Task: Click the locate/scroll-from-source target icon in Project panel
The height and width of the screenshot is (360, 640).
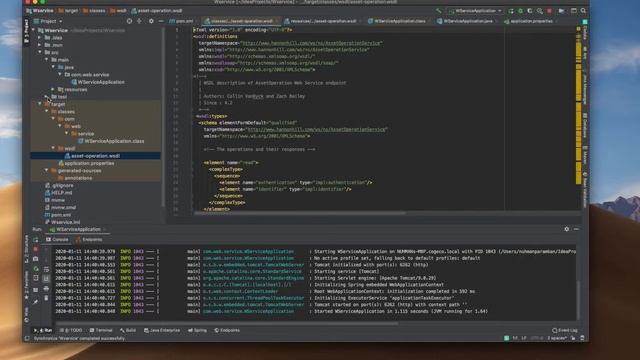Action: pos(129,21)
